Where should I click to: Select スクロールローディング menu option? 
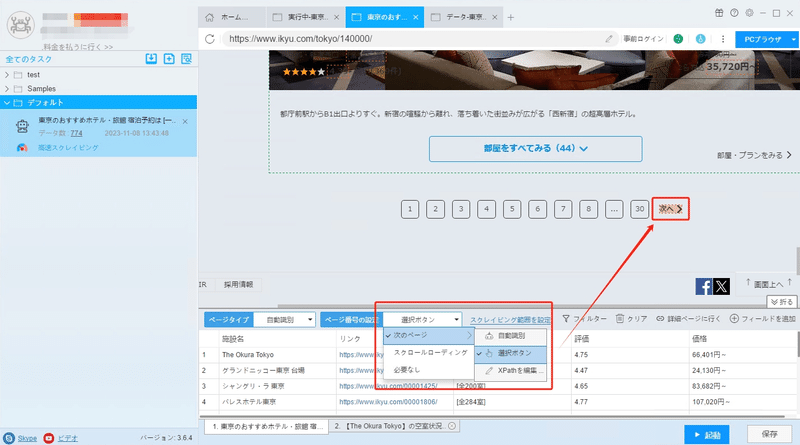tap(430, 353)
